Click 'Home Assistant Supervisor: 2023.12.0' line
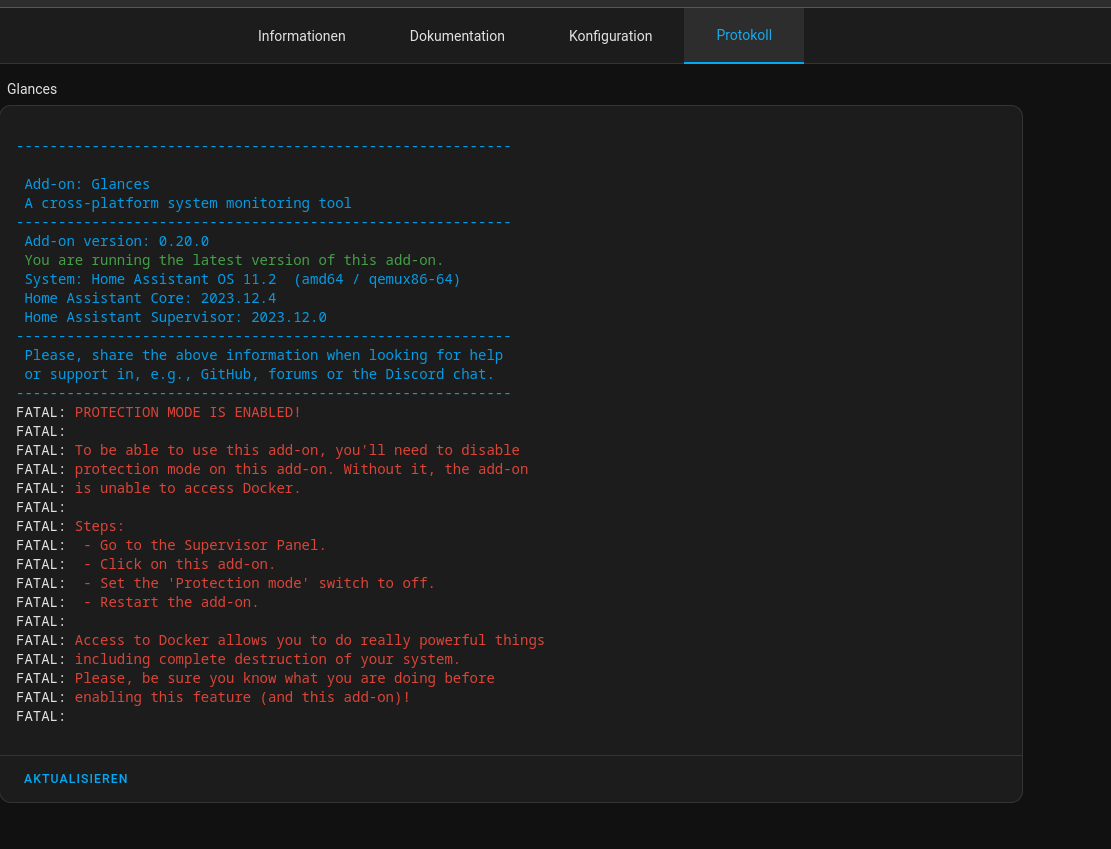 [x=176, y=317]
